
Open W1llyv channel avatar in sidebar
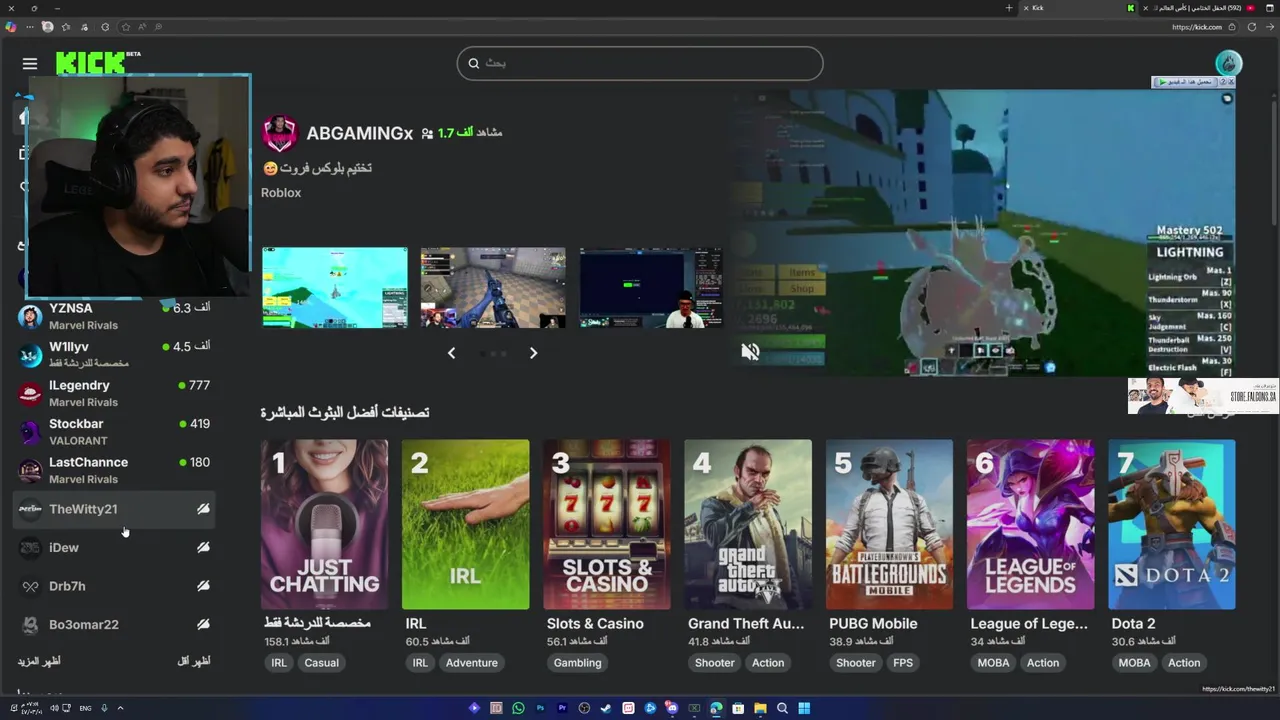(30, 355)
